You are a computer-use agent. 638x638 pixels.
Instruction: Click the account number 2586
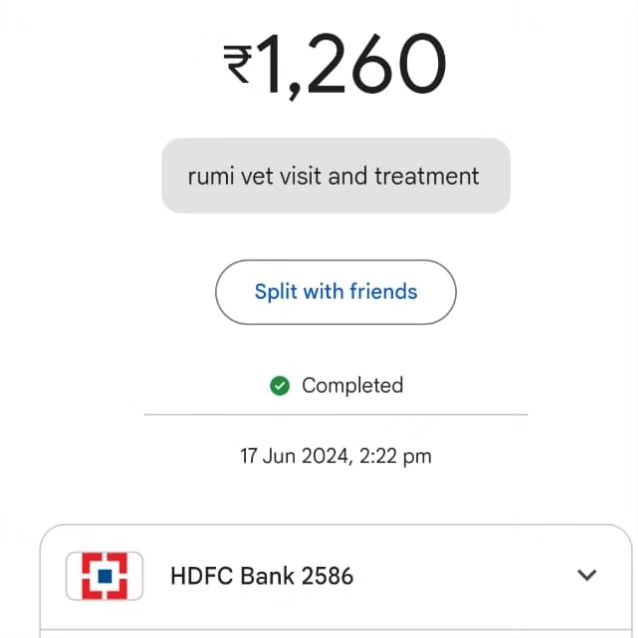328,576
